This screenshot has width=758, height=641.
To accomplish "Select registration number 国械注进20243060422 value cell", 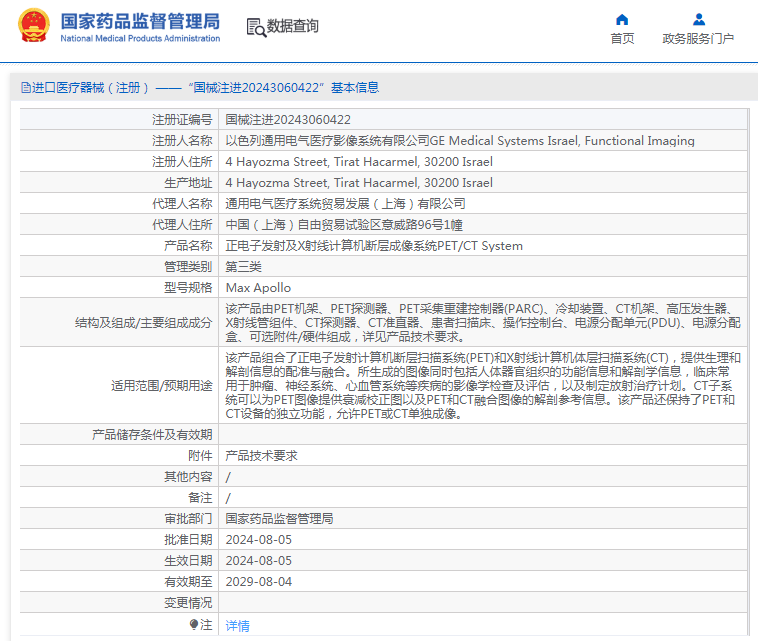I will (288, 119).
